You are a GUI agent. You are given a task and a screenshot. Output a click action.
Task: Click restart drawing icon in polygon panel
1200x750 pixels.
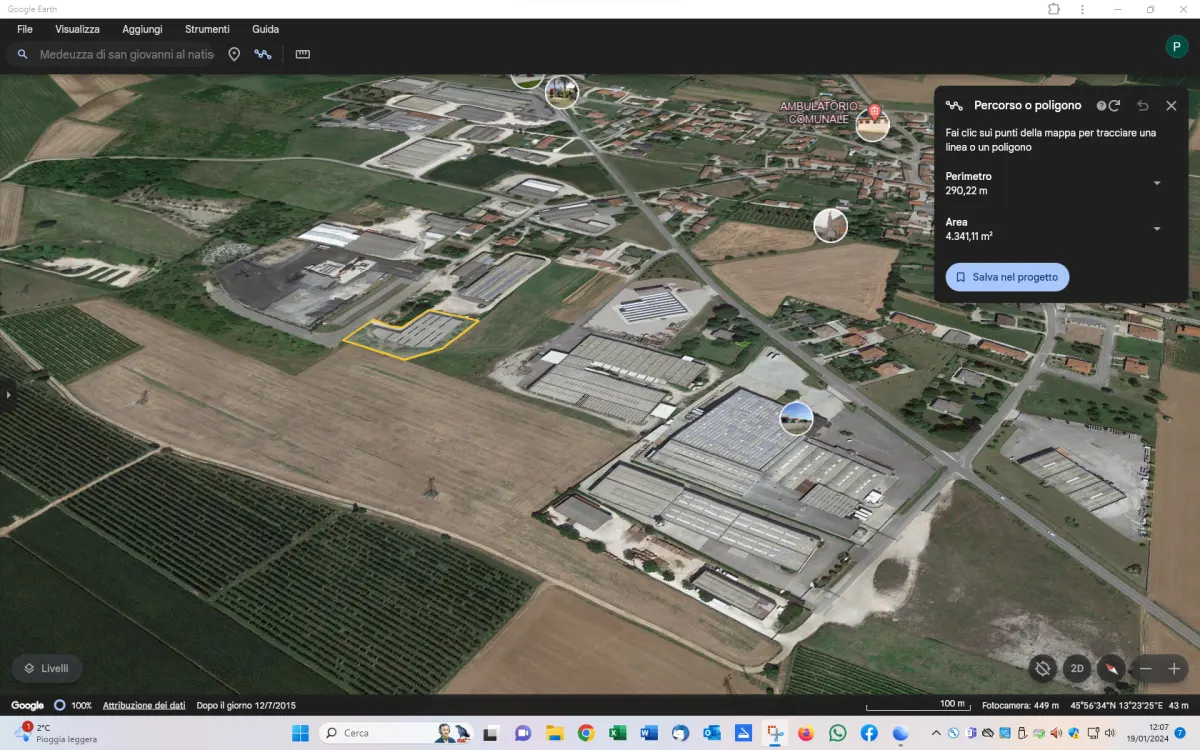tap(1114, 105)
